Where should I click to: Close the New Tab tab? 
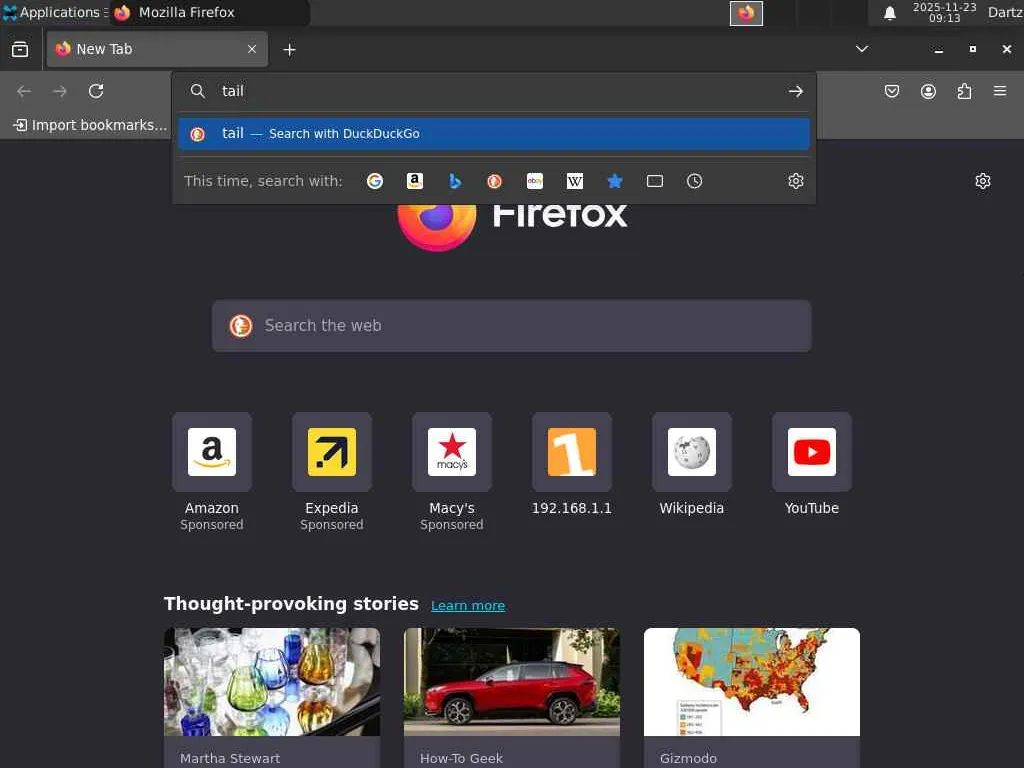click(x=251, y=49)
